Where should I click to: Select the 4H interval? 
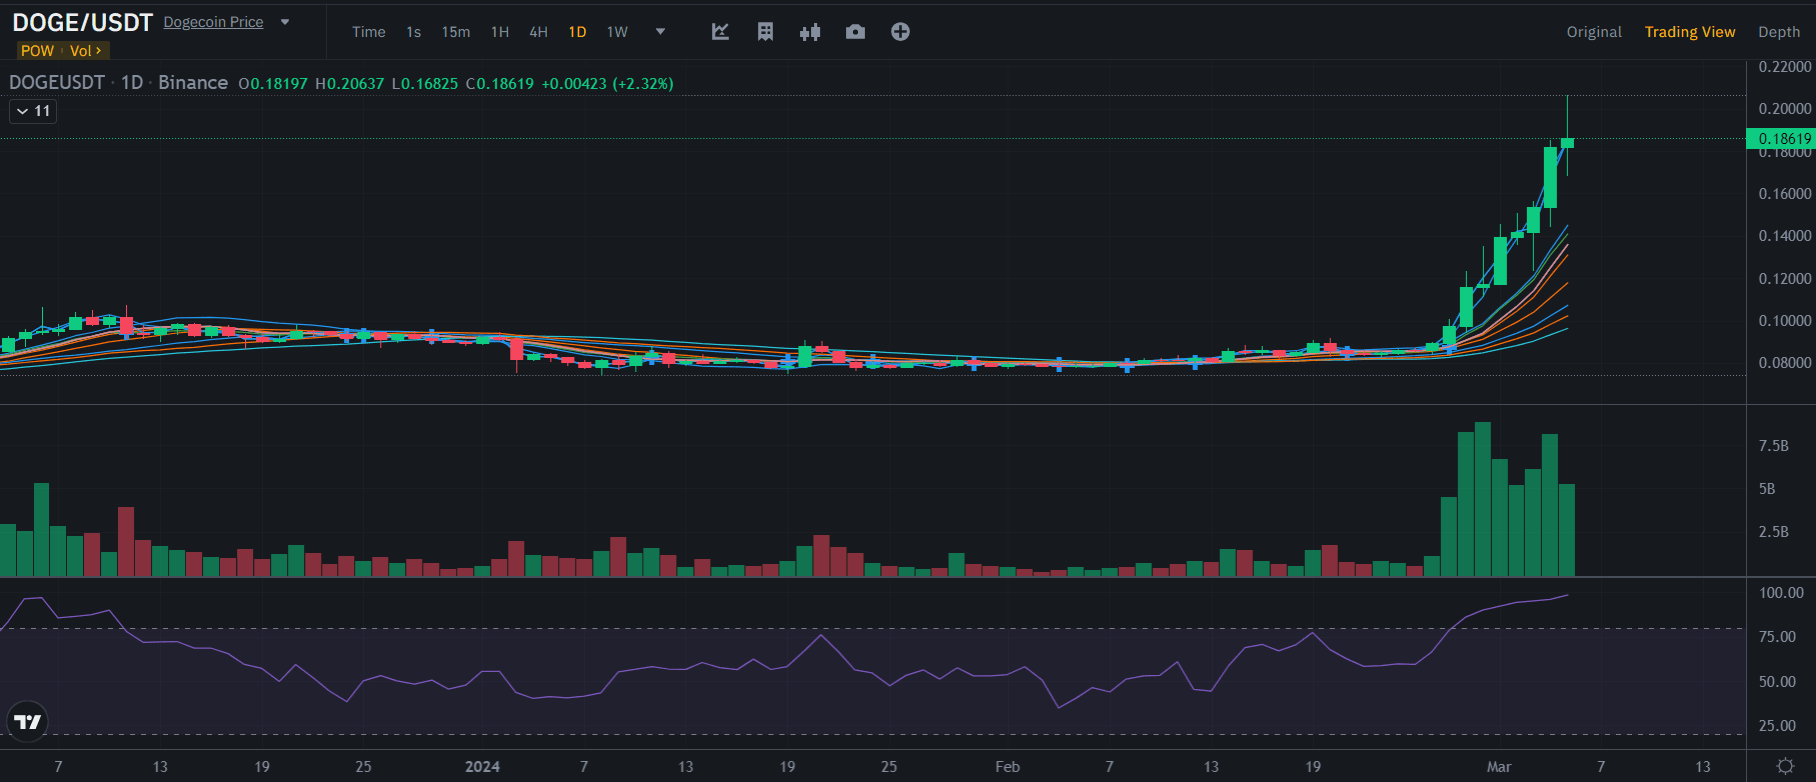[x=538, y=32]
